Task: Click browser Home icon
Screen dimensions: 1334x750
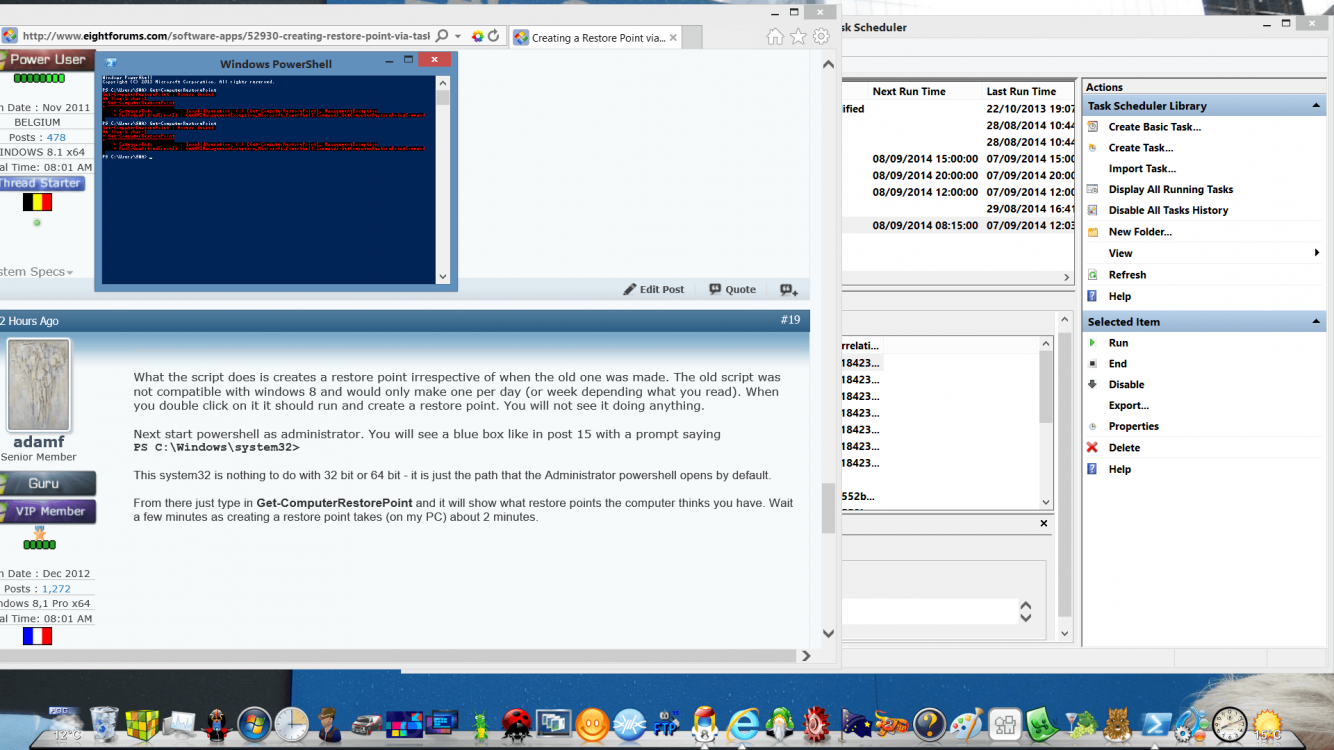Action: 775,37
